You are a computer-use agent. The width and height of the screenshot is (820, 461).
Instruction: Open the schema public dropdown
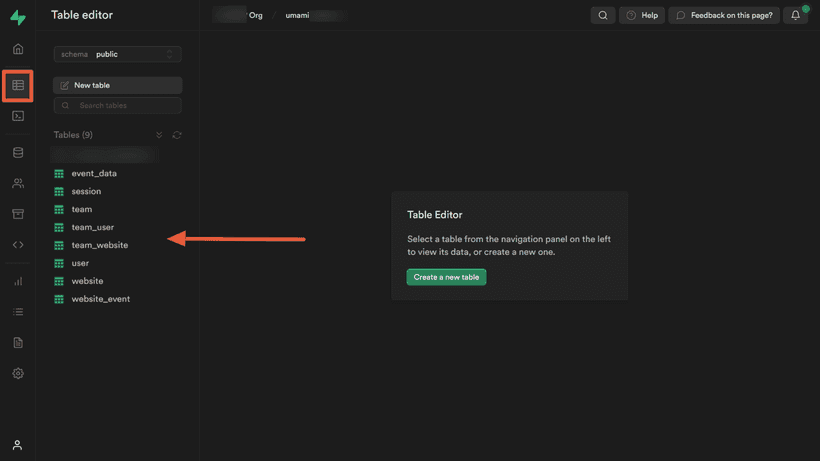117,54
